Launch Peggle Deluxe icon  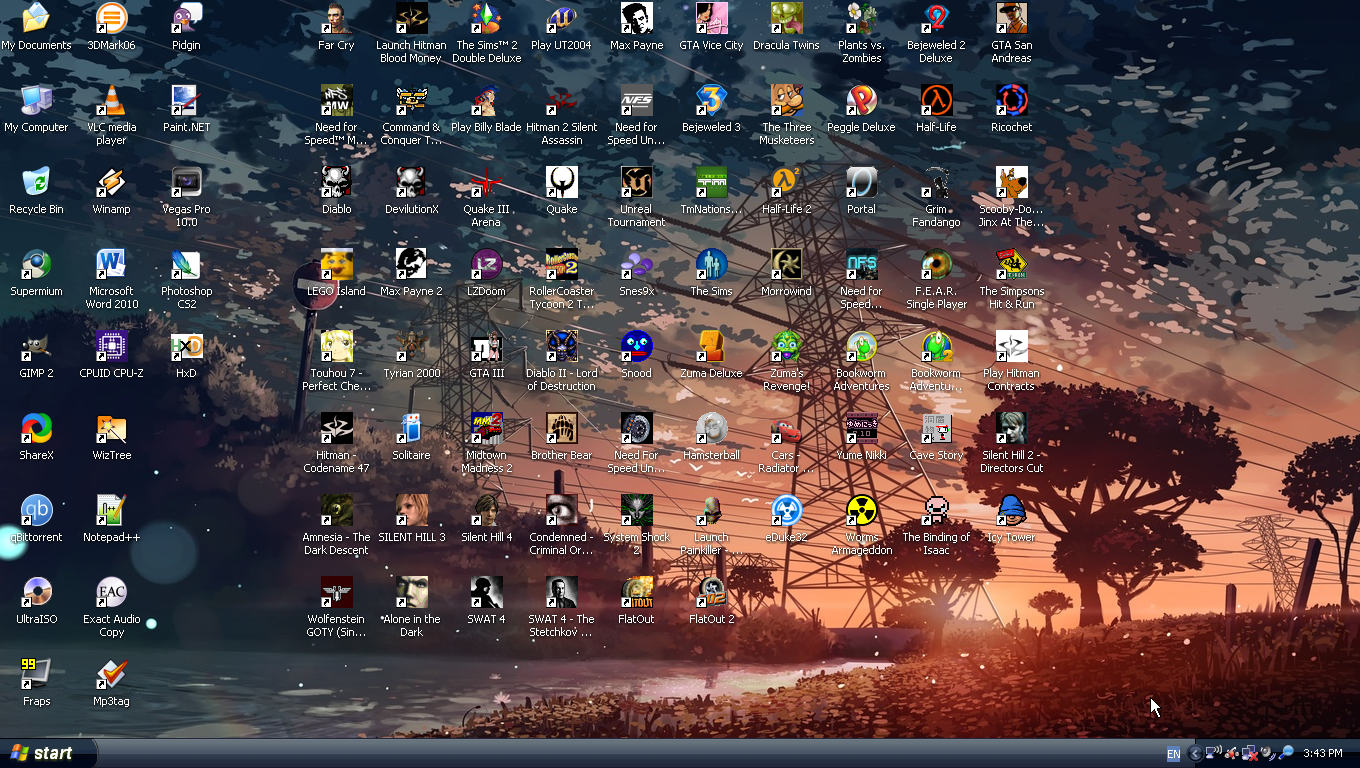click(861, 100)
